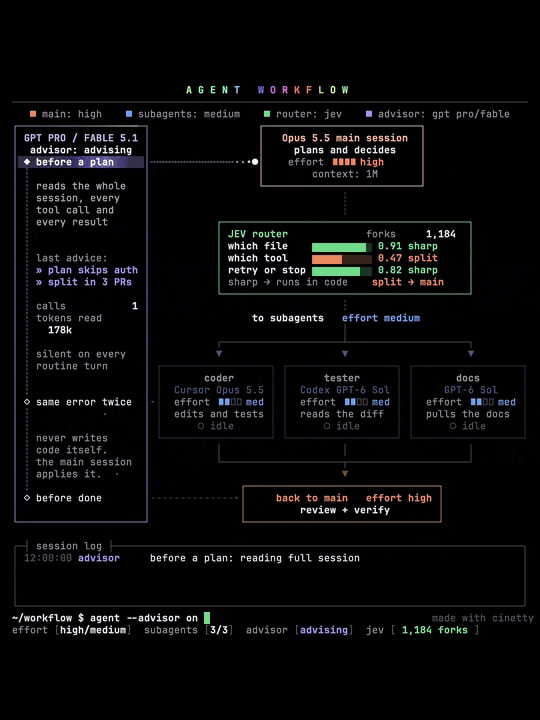Click the idle circle in the docs box

(453, 426)
